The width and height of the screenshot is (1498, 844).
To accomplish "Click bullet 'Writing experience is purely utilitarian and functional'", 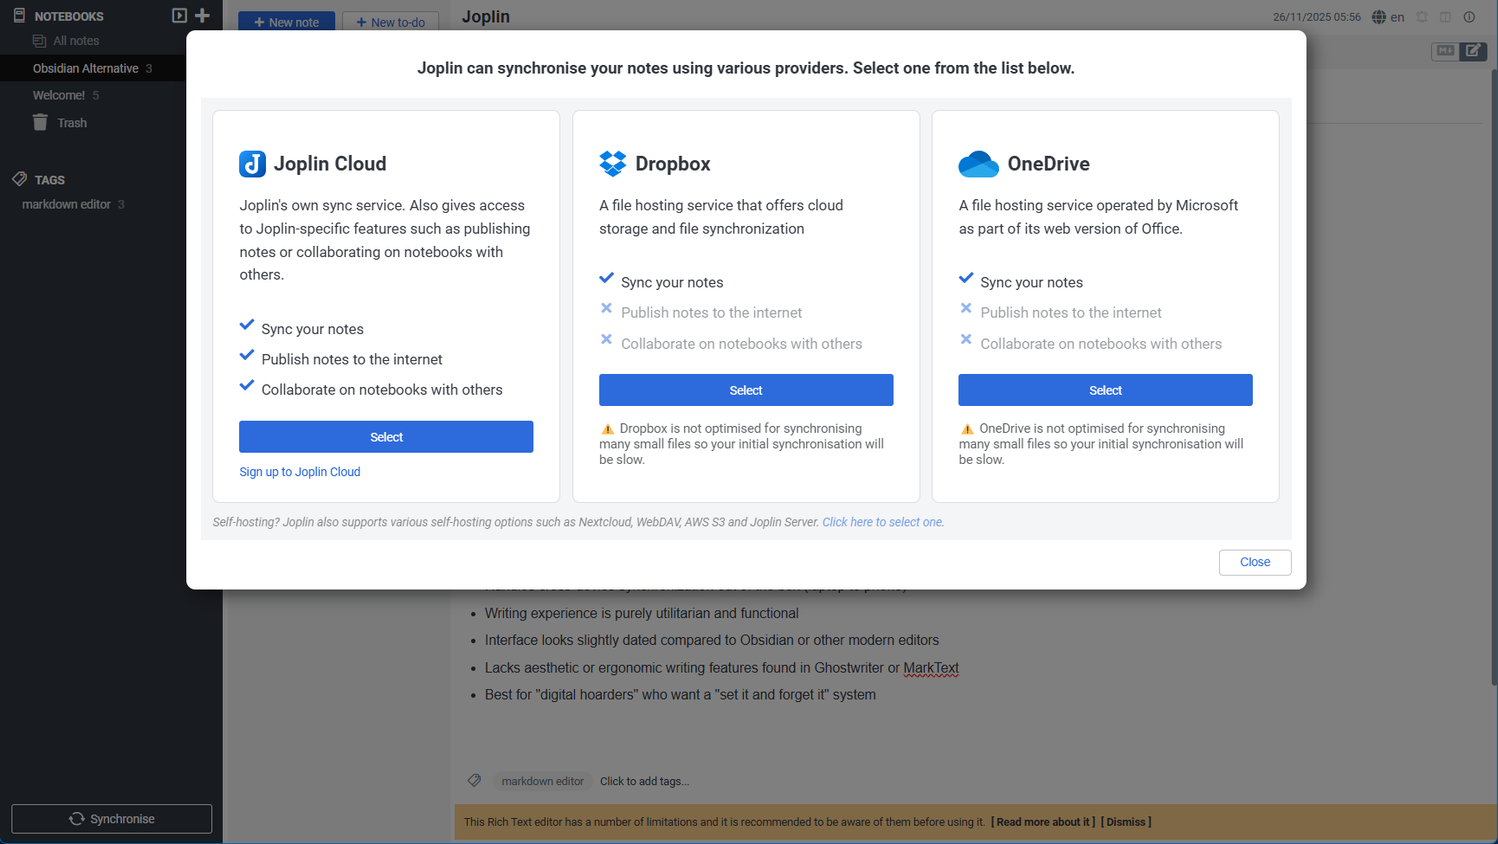I will (641, 613).
